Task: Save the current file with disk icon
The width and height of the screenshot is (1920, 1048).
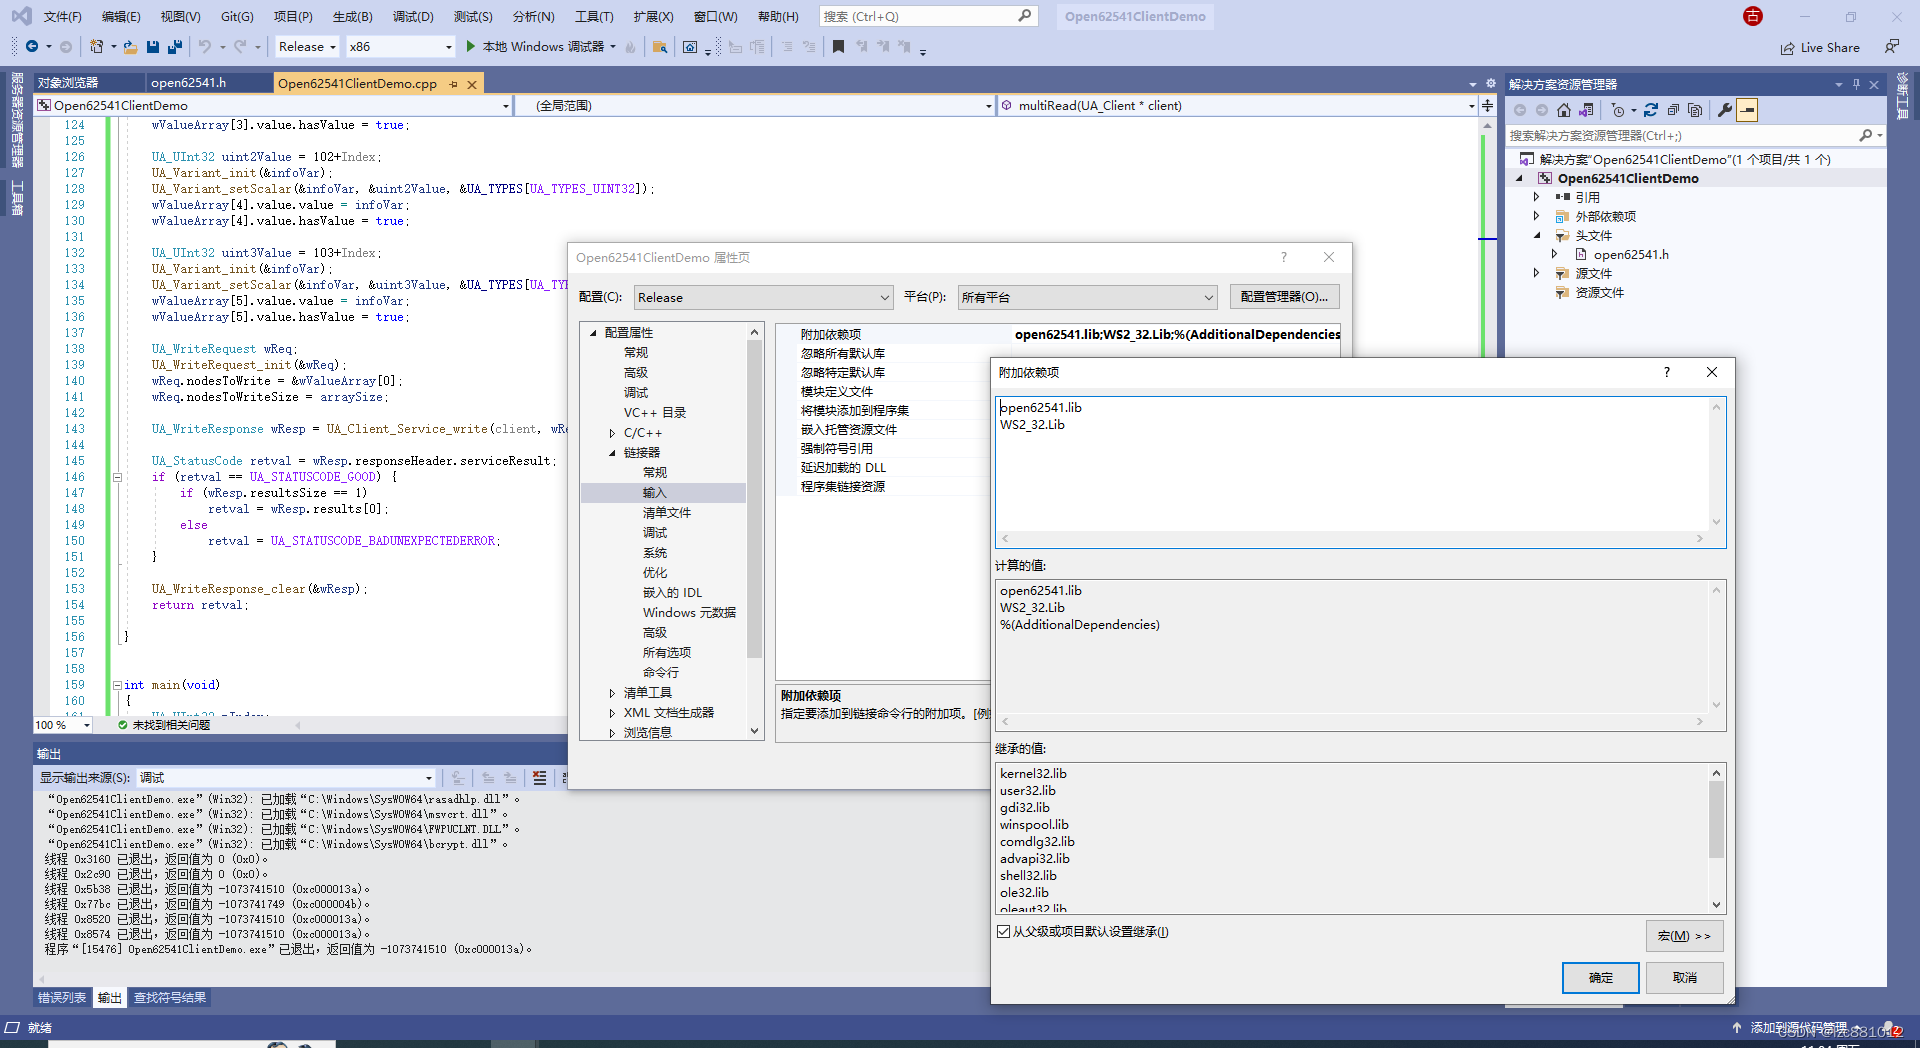Action: [x=153, y=47]
